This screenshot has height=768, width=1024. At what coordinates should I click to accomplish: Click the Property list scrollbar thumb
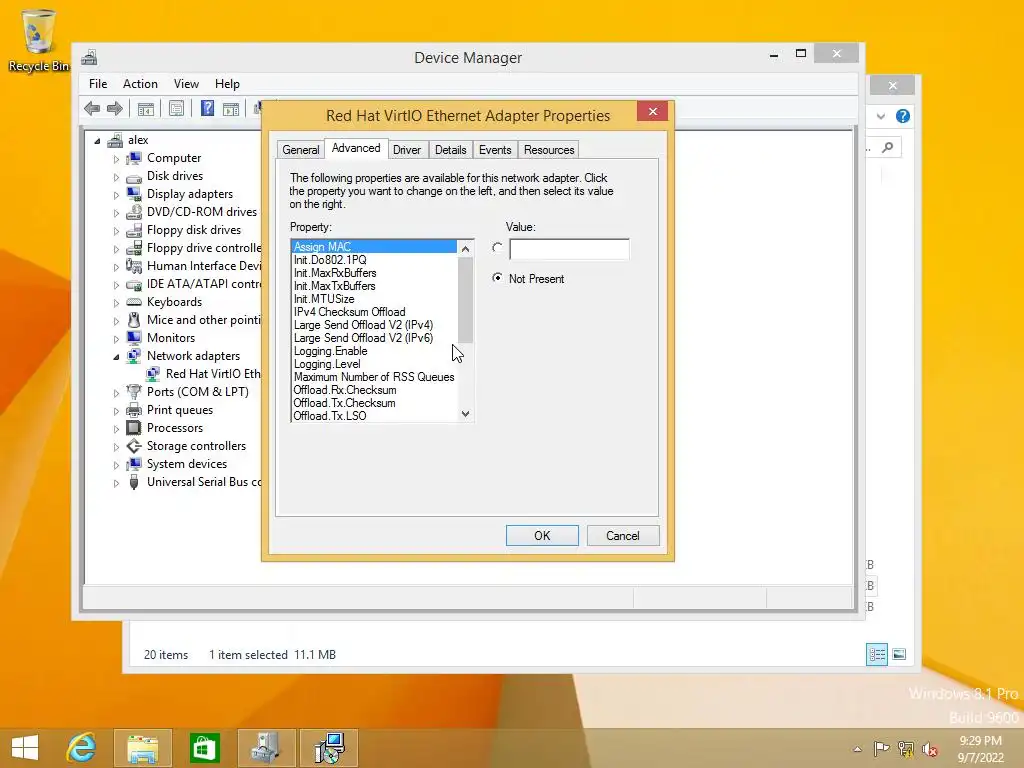(x=465, y=300)
